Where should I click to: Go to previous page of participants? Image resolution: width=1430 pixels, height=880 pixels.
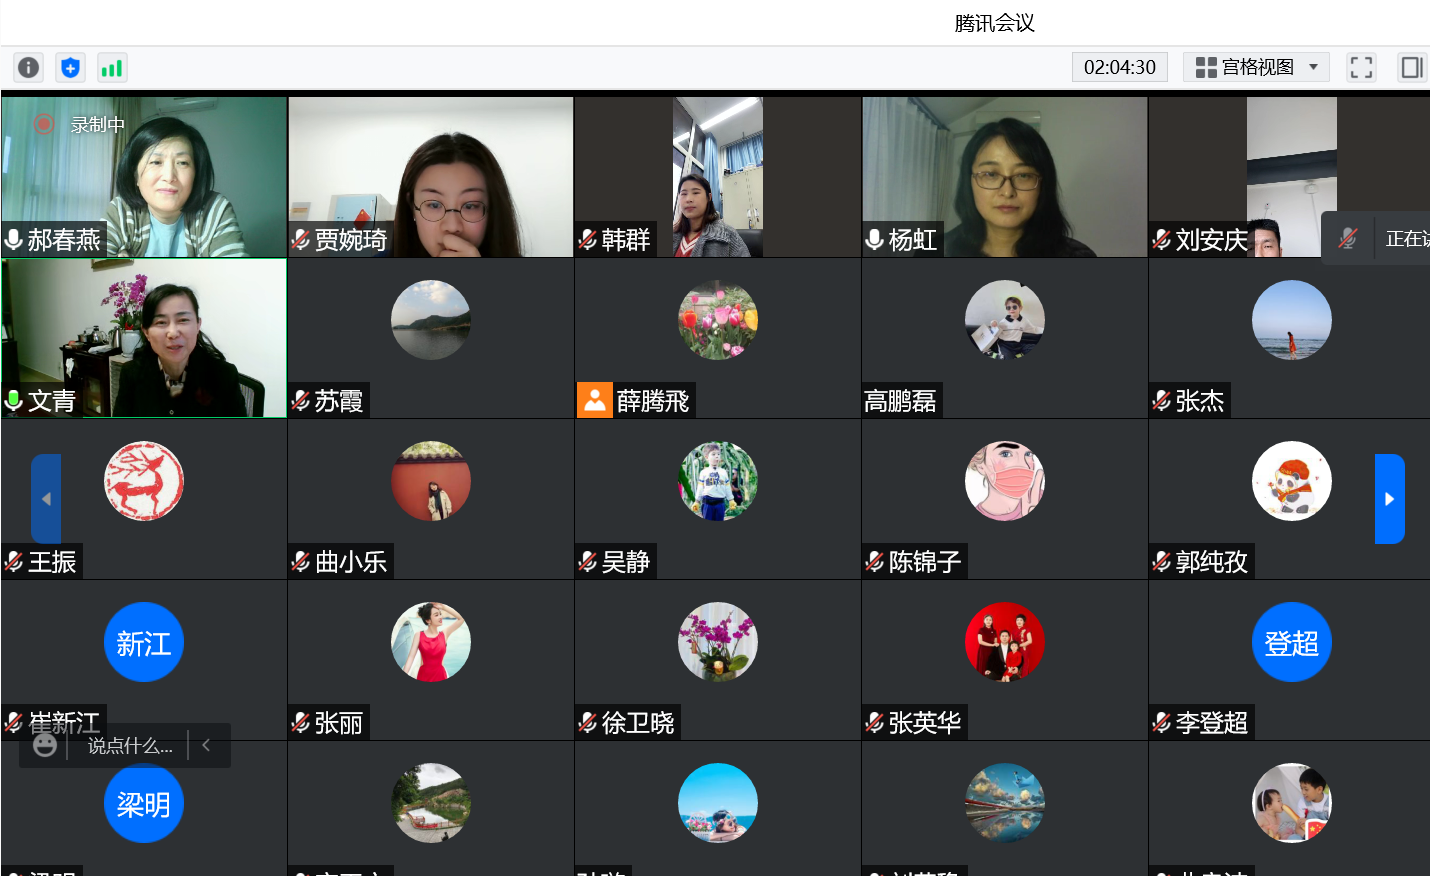46,499
